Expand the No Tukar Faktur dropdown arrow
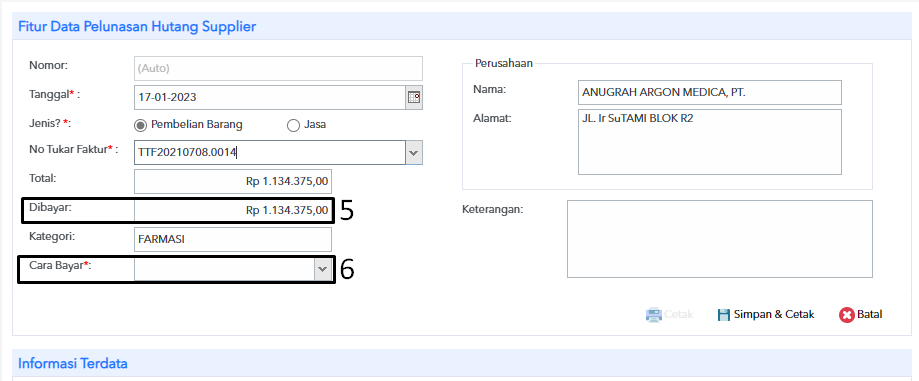The width and height of the screenshot is (919, 381). pyautogui.click(x=414, y=152)
